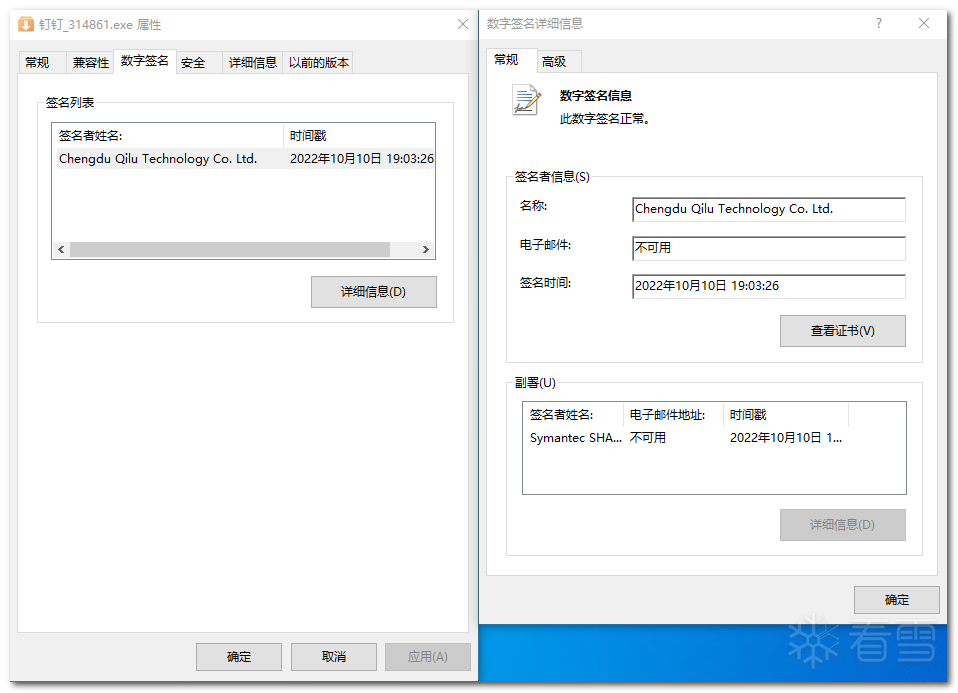Click 2022年10月10日 timestamp in 副署 list
The width and height of the screenshot is (958, 693).
point(786,438)
